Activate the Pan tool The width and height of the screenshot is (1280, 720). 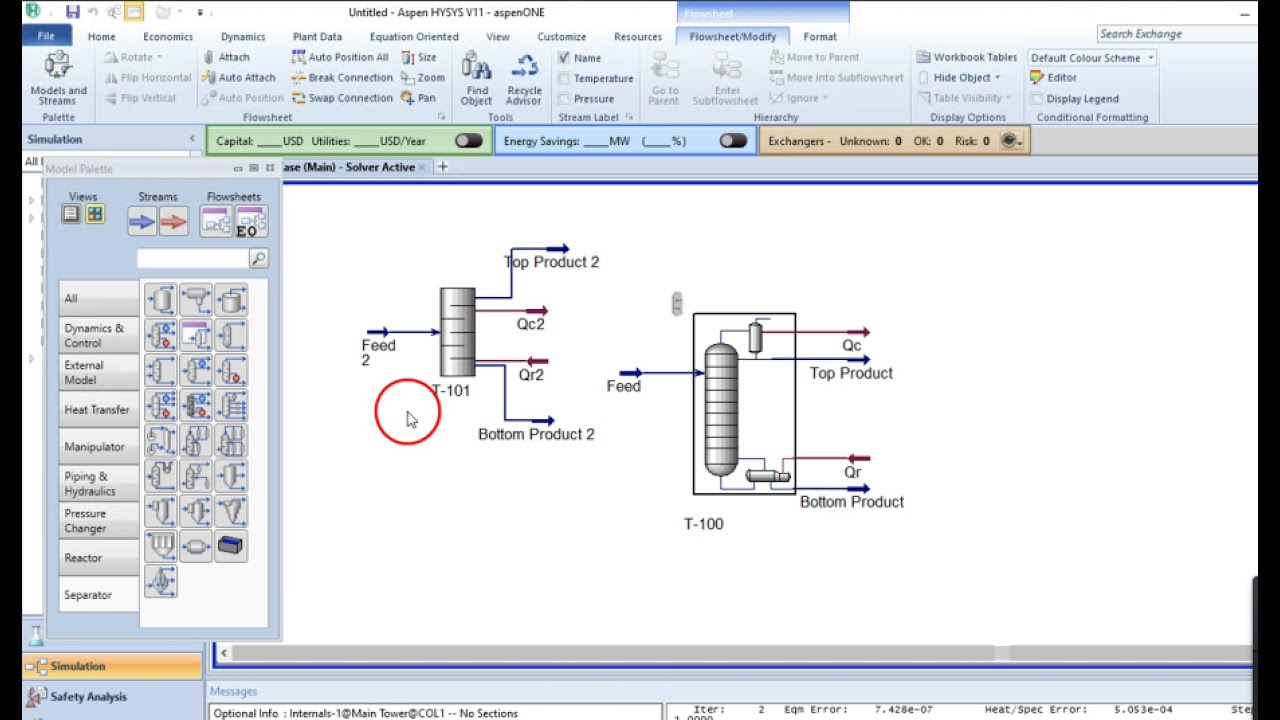(419, 98)
